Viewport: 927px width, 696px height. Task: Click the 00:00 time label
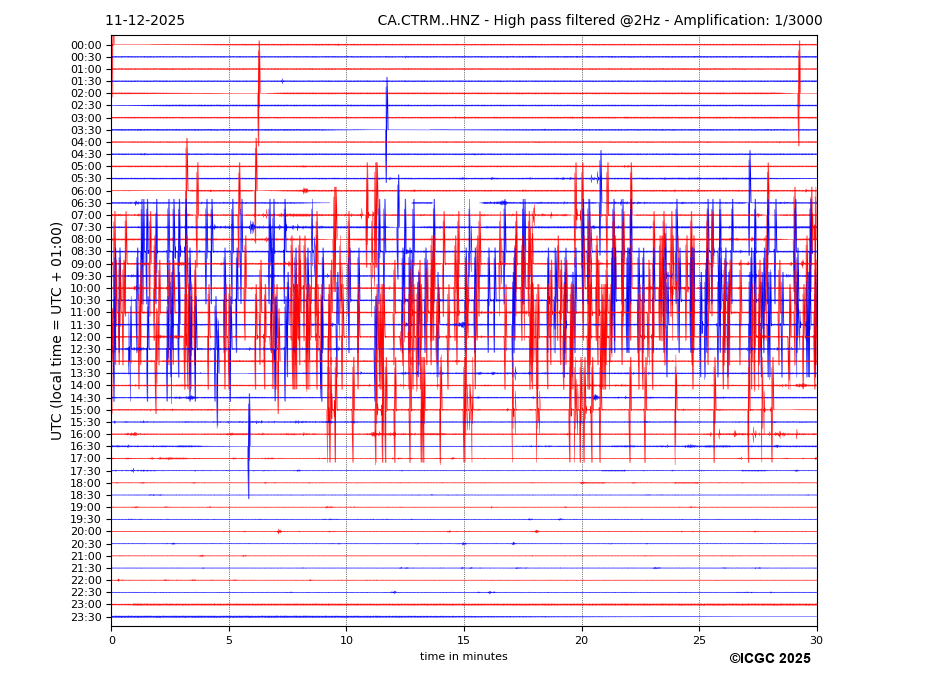point(86,45)
